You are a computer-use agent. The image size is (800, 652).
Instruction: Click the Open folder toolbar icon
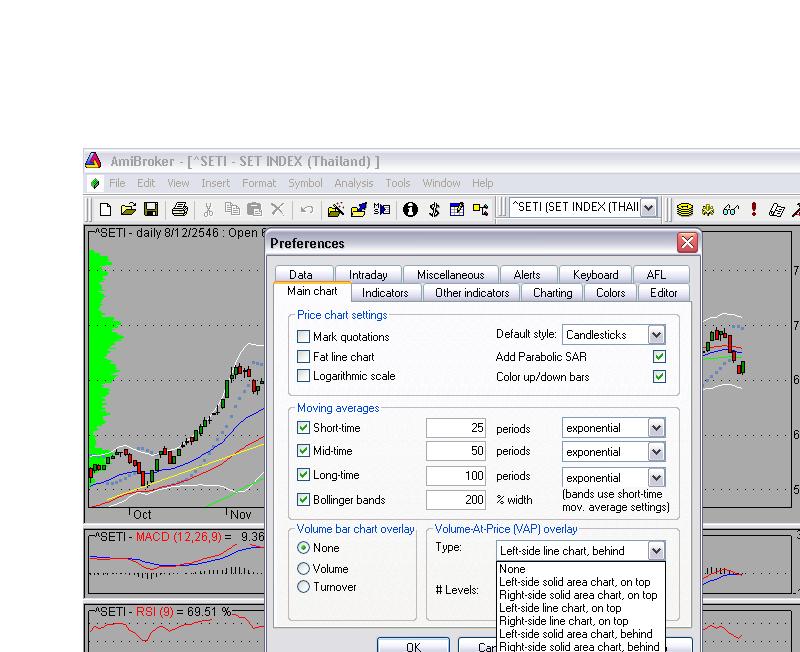(129, 209)
